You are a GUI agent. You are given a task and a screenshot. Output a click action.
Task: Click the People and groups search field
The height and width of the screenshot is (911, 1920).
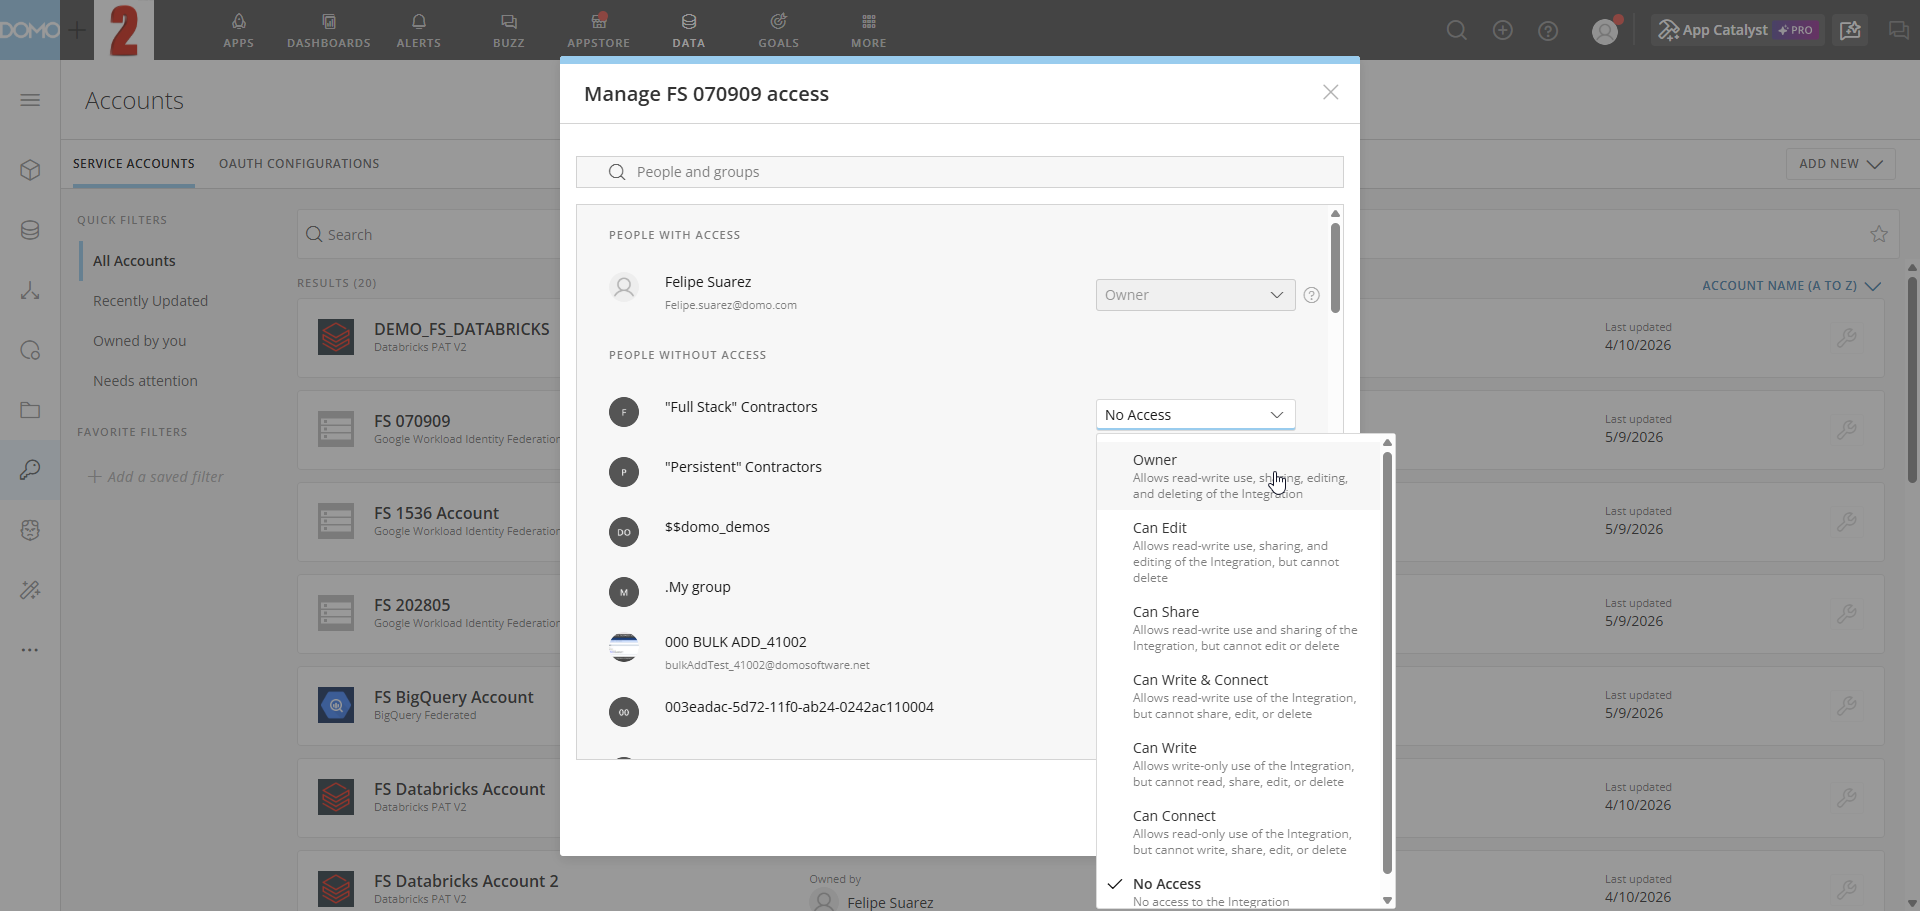click(959, 172)
